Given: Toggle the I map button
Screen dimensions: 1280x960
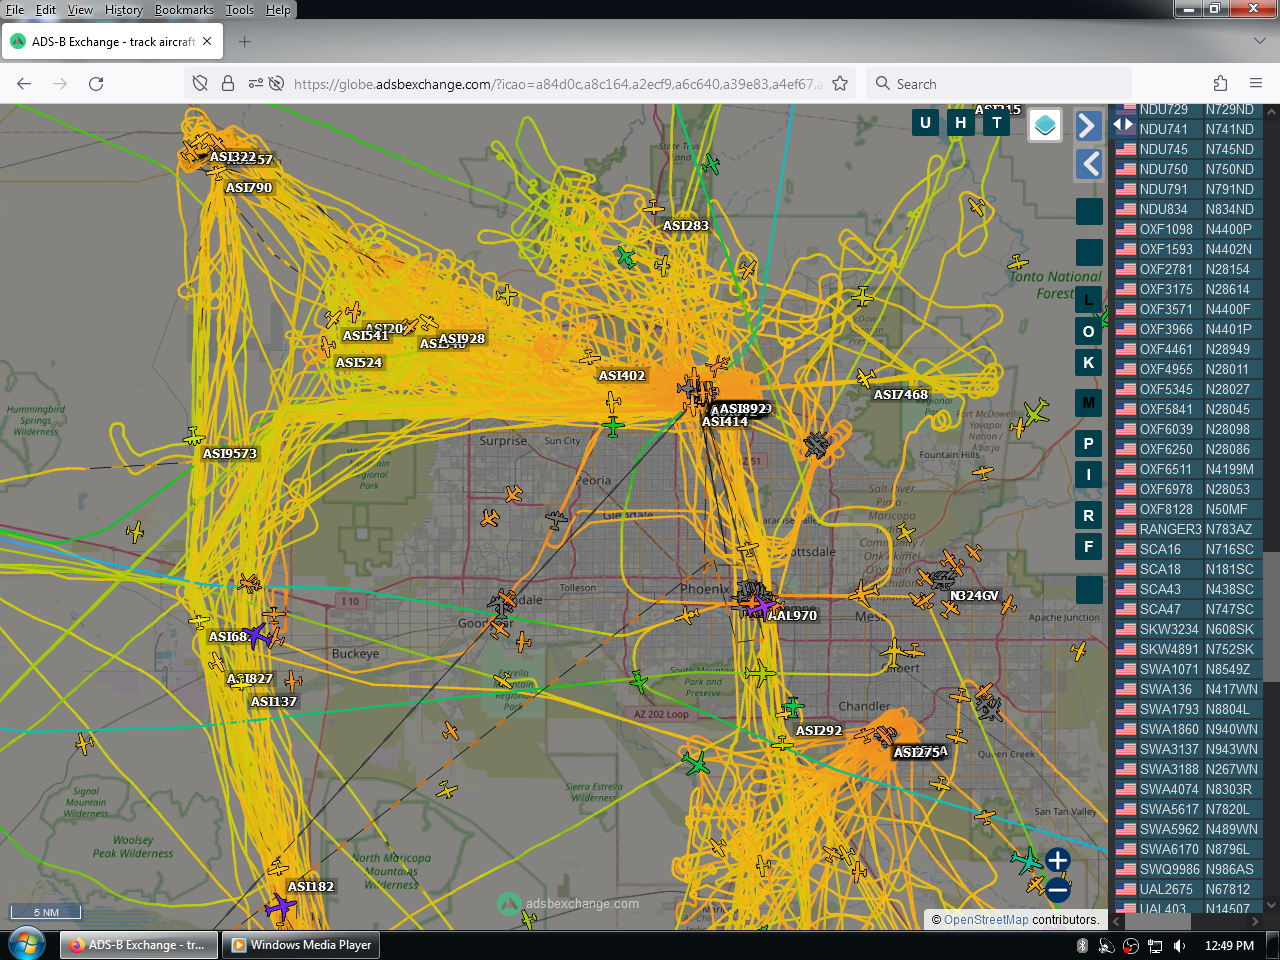Looking at the screenshot, I should (x=1089, y=475).
